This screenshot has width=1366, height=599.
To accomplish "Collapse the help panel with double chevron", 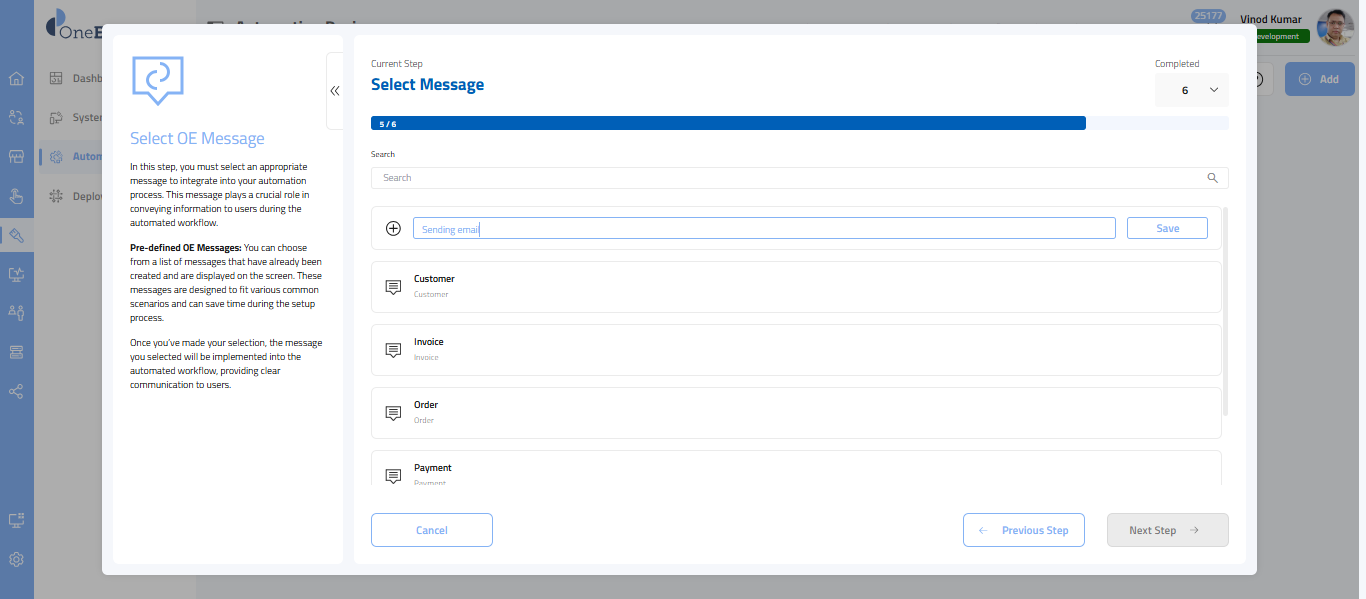I will 335,91.
